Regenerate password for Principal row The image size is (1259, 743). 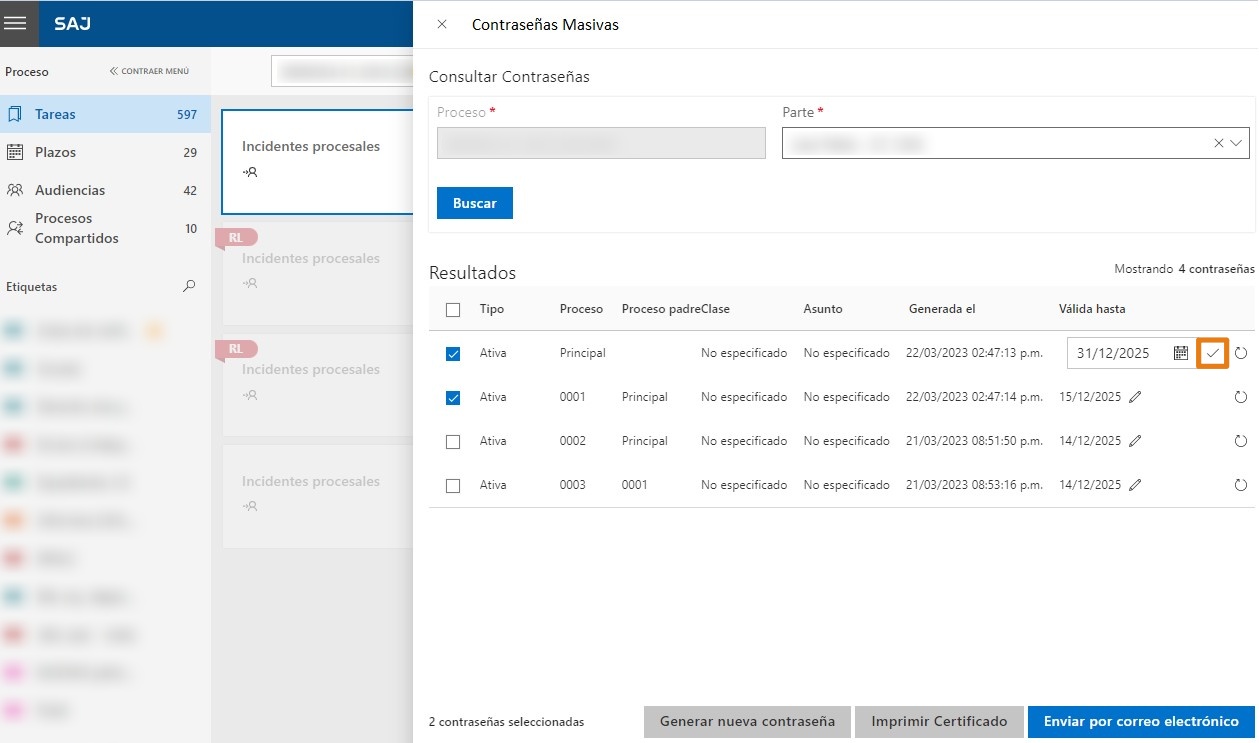click(1241, 353)
